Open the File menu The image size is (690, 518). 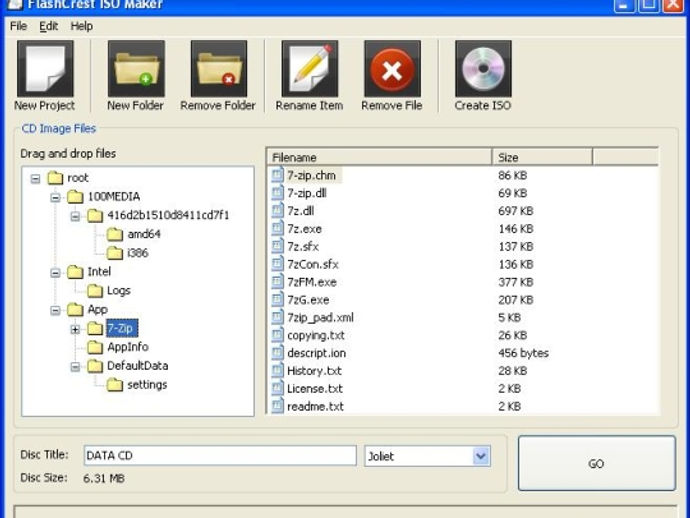[18, 26]
